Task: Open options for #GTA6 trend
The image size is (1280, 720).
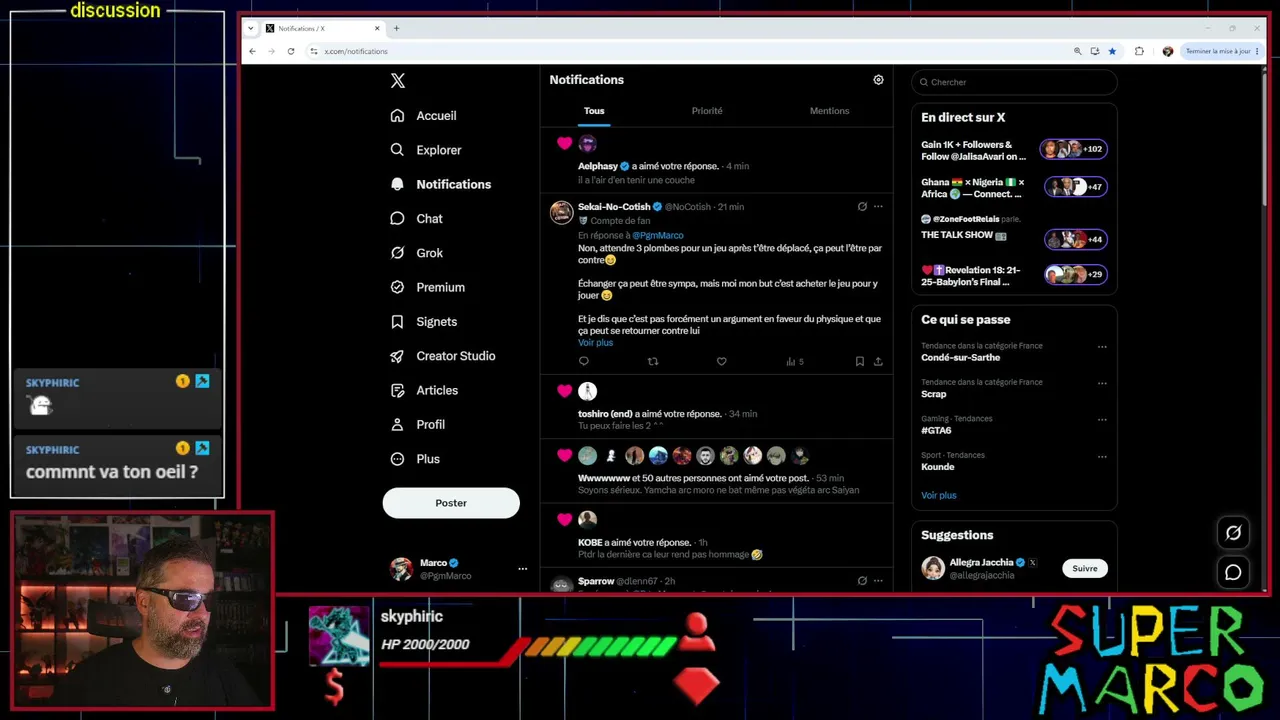Action: (1102, 420)
